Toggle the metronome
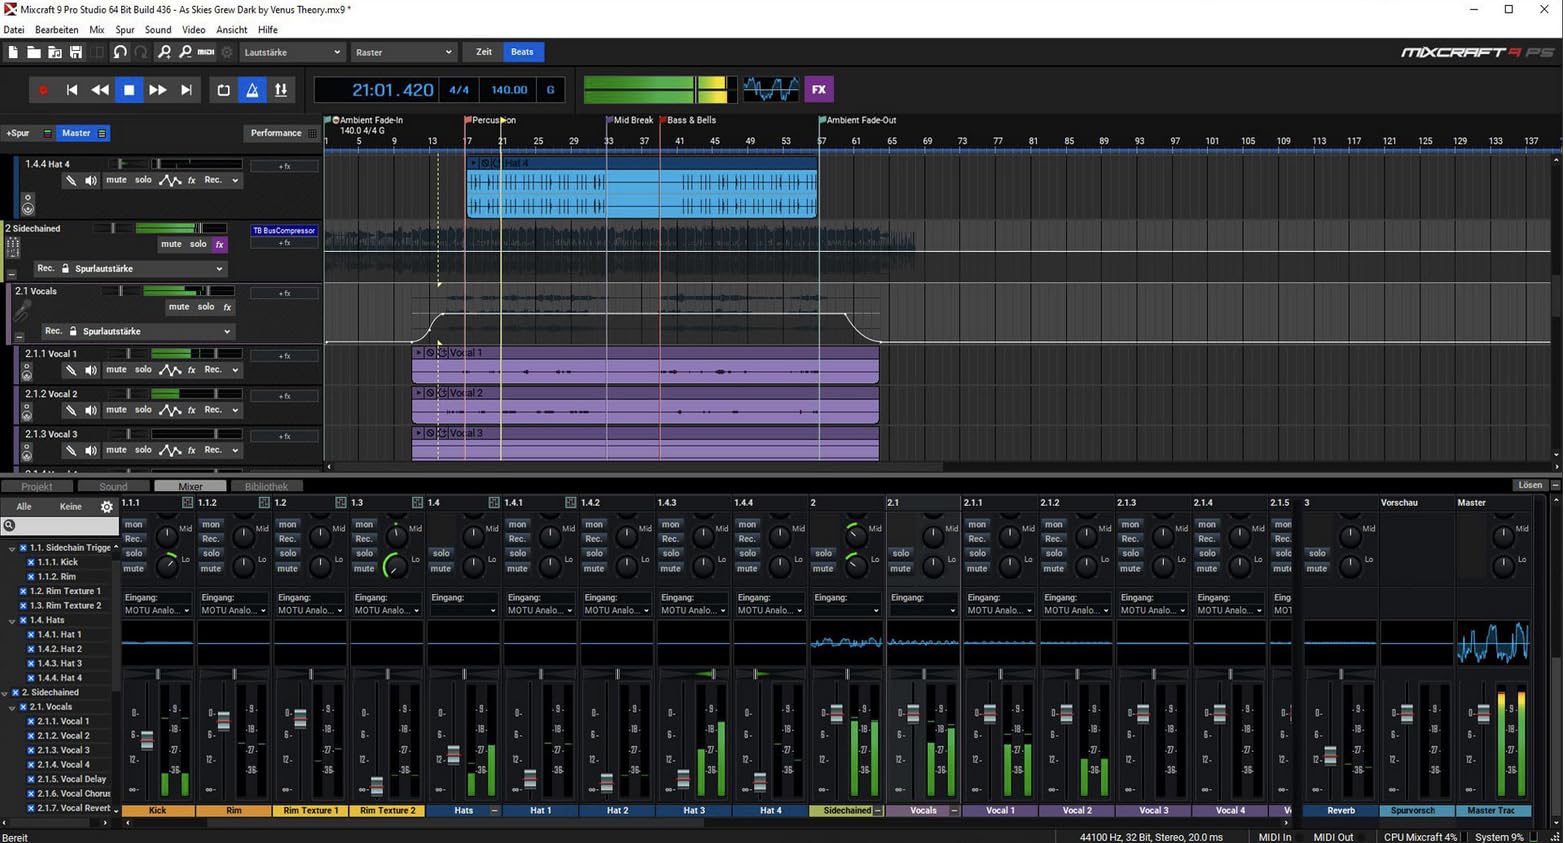This screenshot has height=843, width=1565. pyautogui.click(x=252, y=90)
